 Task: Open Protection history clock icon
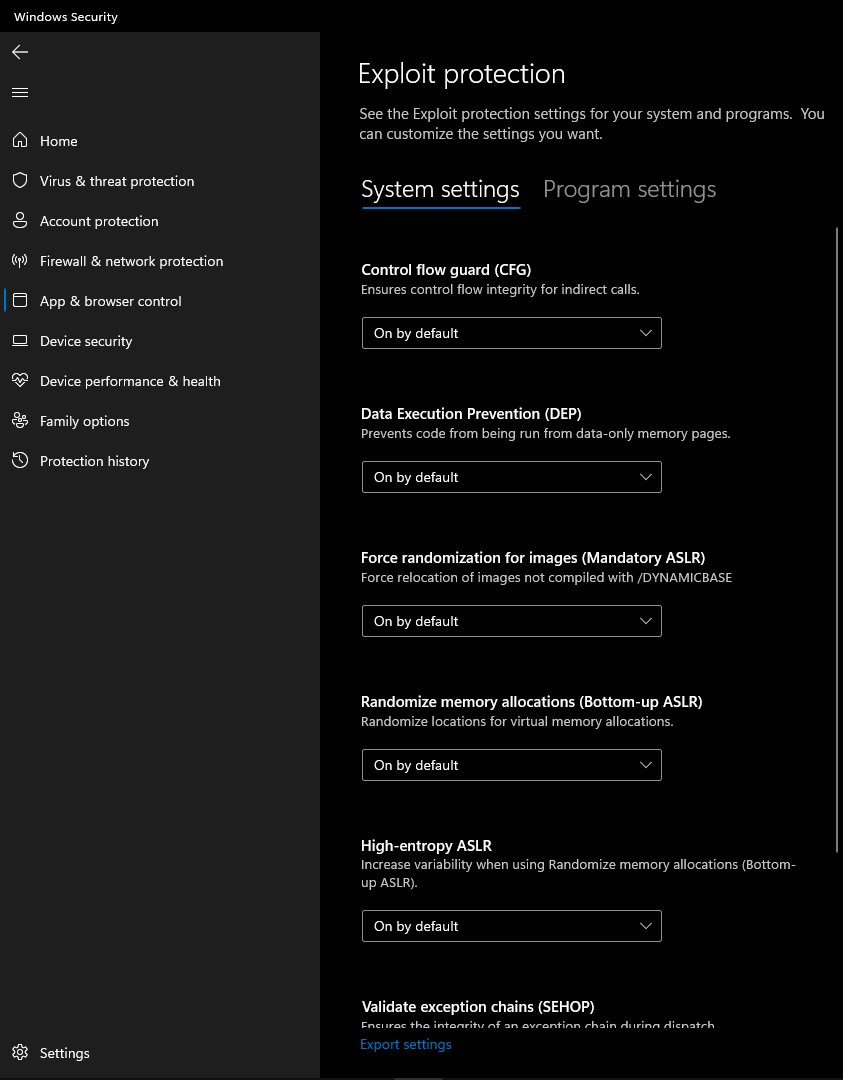[x=20, y=461]
